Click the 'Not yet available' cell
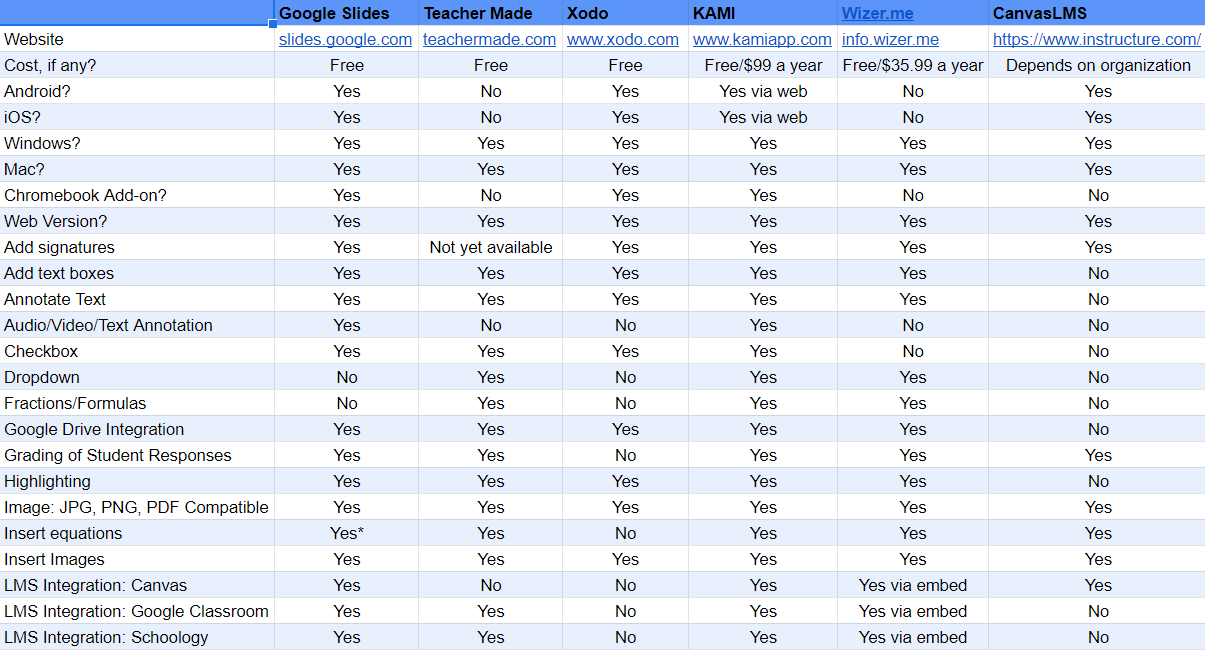This screenshot has width=1205, height=650. click(x=490, y=247)
